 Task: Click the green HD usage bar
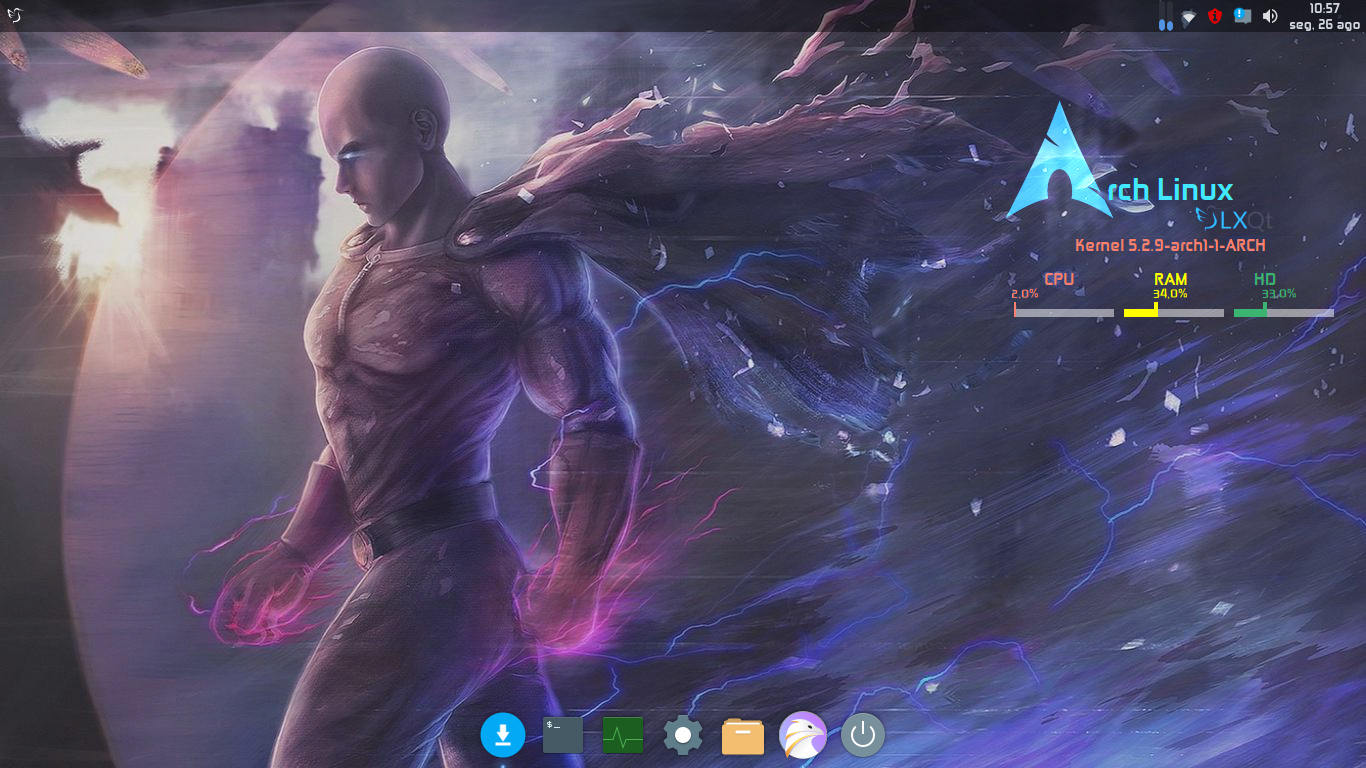point(1283,313)
